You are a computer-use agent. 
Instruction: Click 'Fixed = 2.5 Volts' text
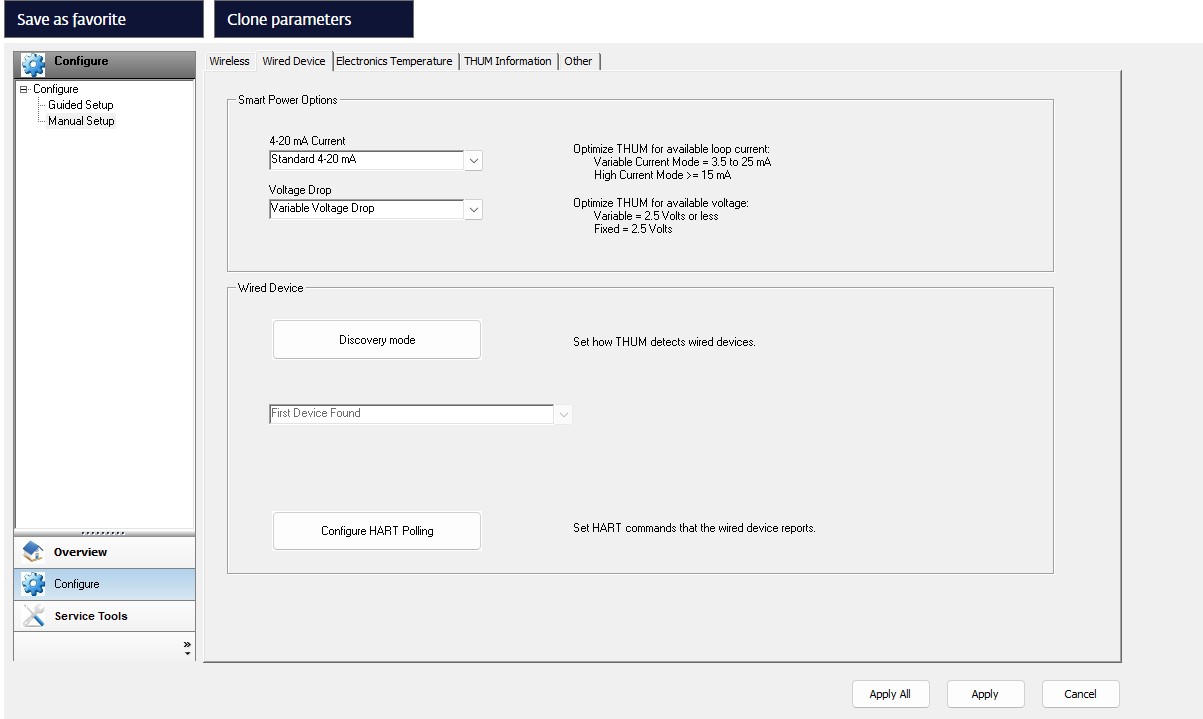coord(633,229)
